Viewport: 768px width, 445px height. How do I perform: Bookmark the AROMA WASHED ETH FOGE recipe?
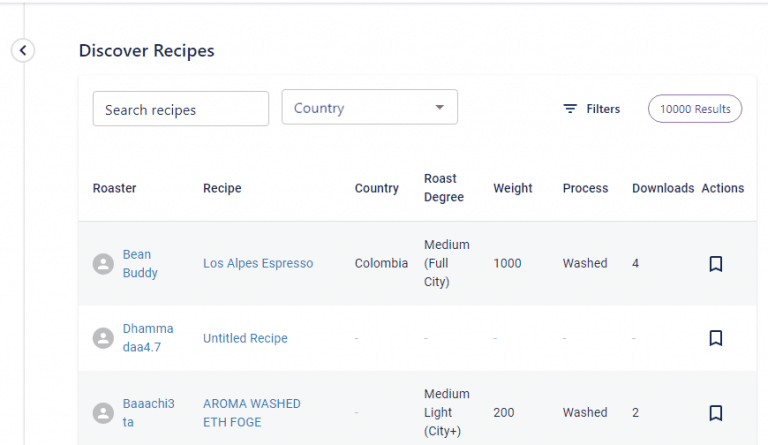[x=715, y=412]
